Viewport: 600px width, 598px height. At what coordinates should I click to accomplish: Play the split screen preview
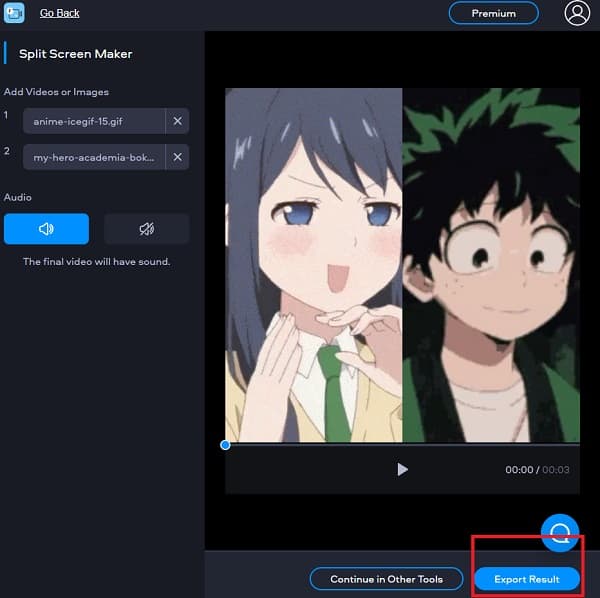402,469
